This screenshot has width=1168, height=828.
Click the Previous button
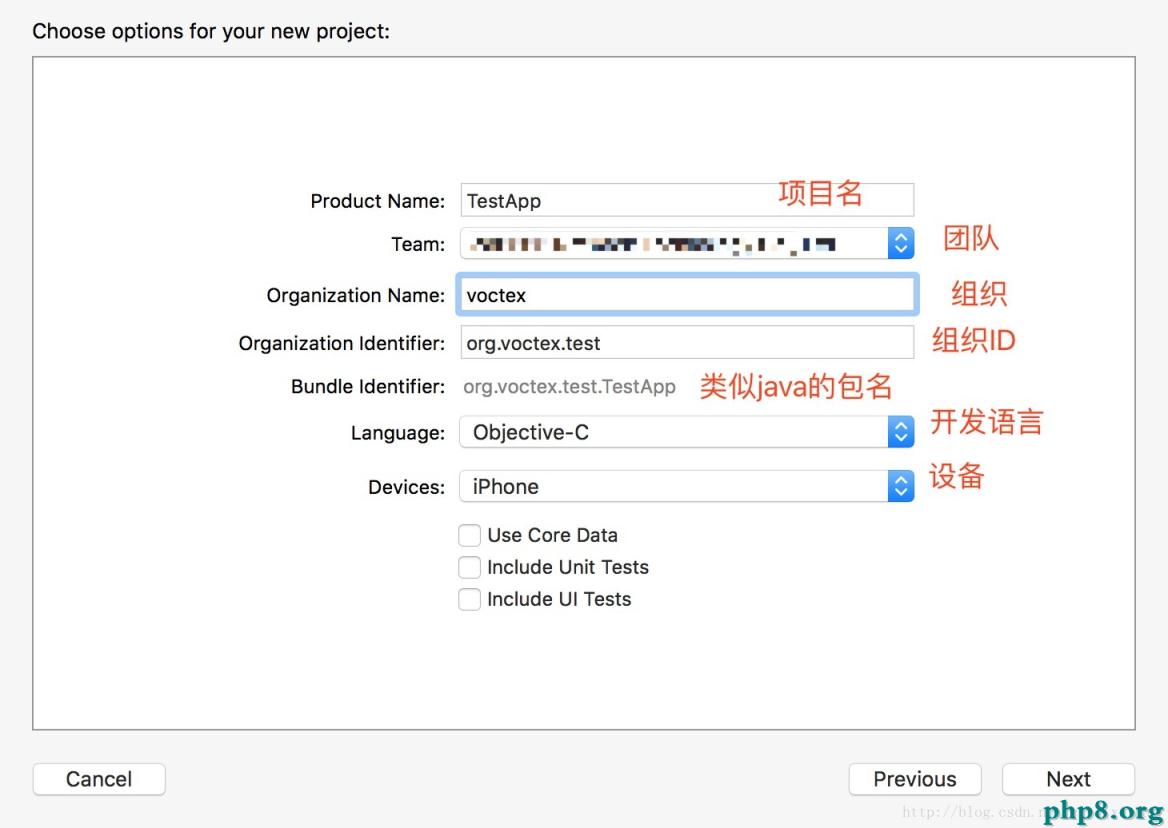(x=915, y=779)
